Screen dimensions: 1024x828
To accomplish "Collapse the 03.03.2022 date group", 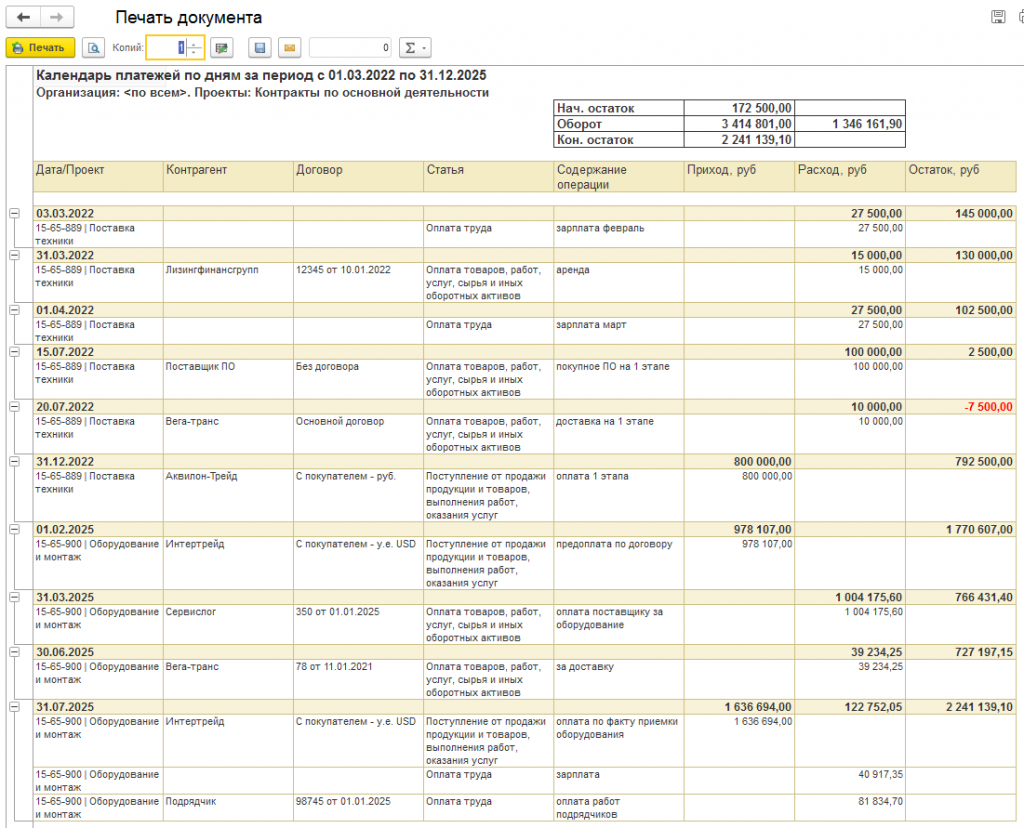I will pos(14,213).
